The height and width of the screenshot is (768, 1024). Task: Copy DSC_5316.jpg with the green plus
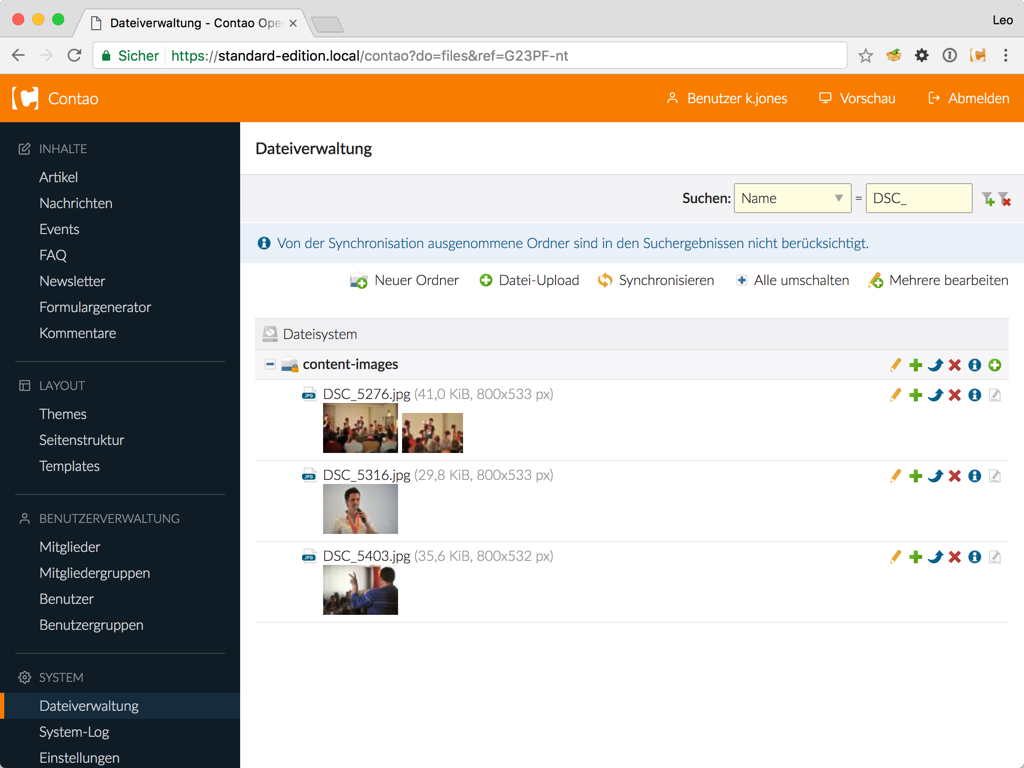click(916, 476)
